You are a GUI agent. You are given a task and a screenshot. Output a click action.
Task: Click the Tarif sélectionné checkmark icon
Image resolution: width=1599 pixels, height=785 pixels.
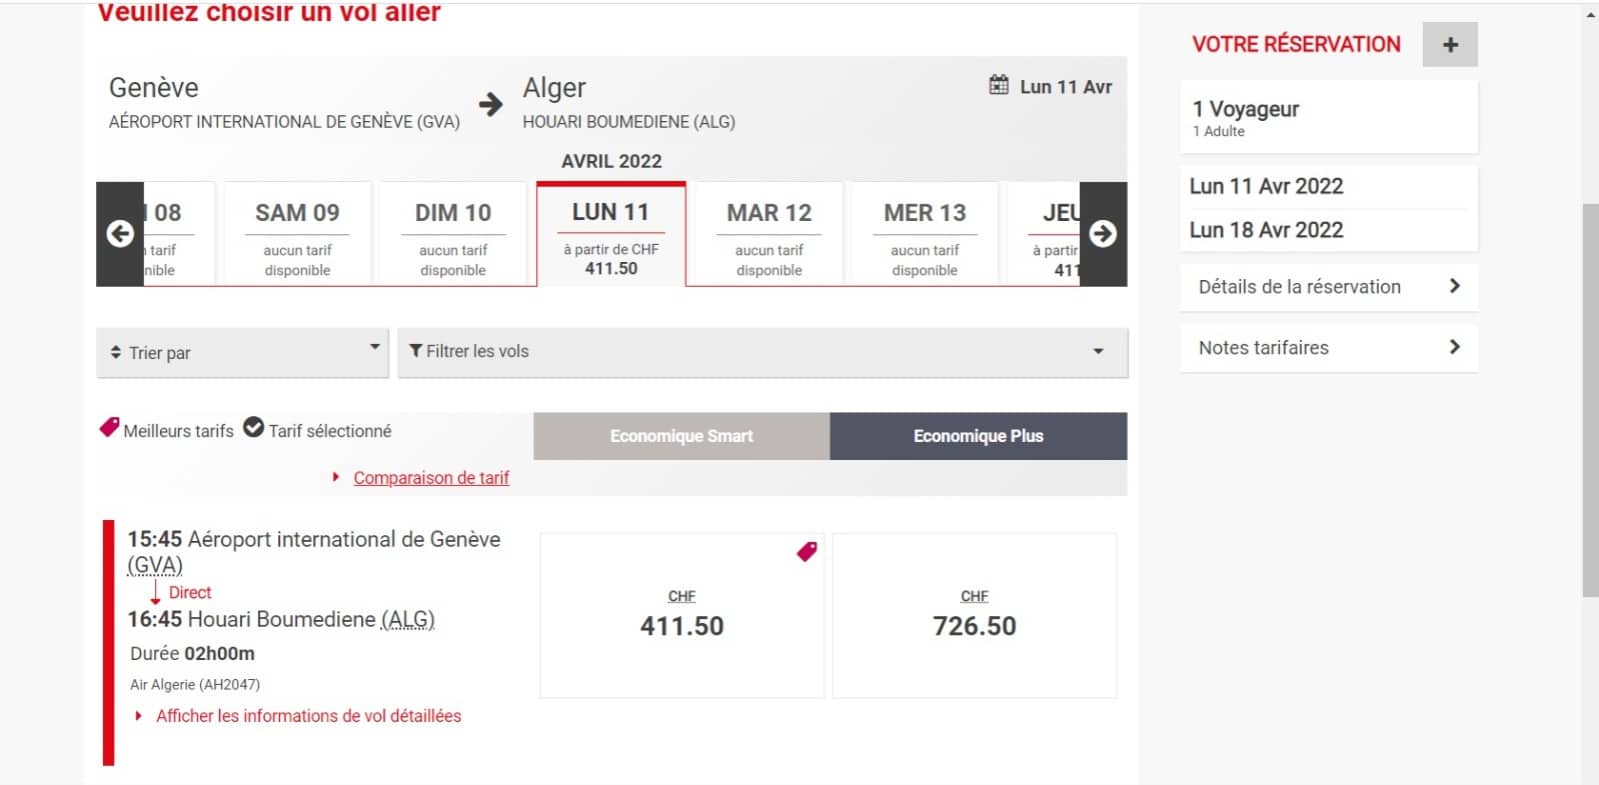[x=254, y=428]
